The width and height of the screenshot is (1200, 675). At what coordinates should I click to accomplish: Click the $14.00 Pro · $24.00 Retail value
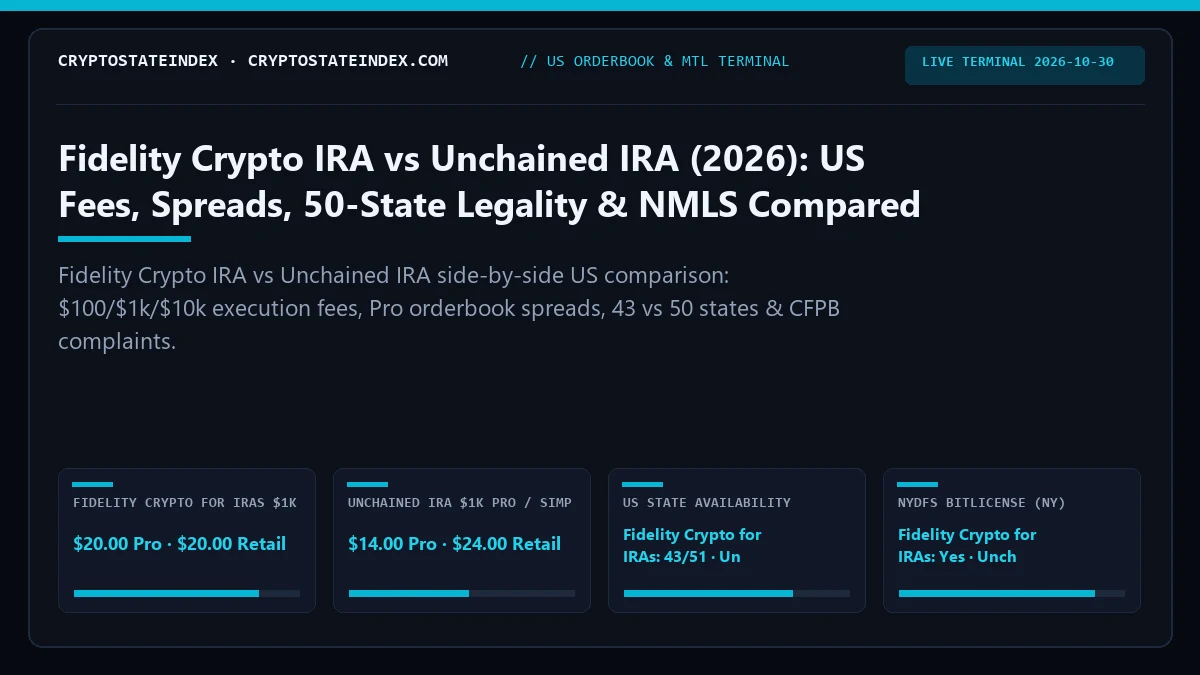click(x=454, y=544)
